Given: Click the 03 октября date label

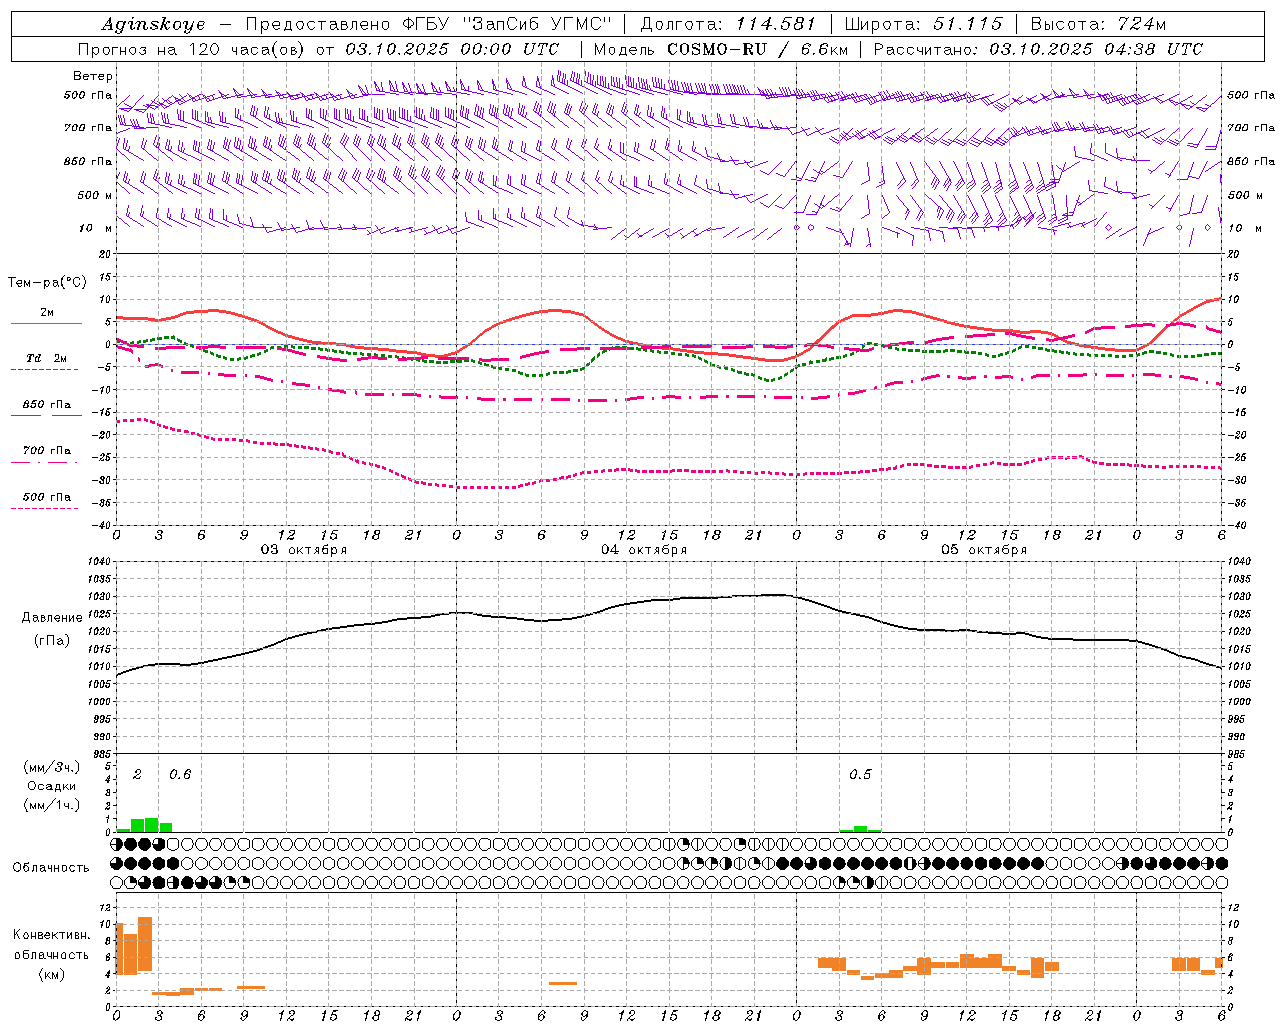Looking at the screenshot, I should 304,550.
